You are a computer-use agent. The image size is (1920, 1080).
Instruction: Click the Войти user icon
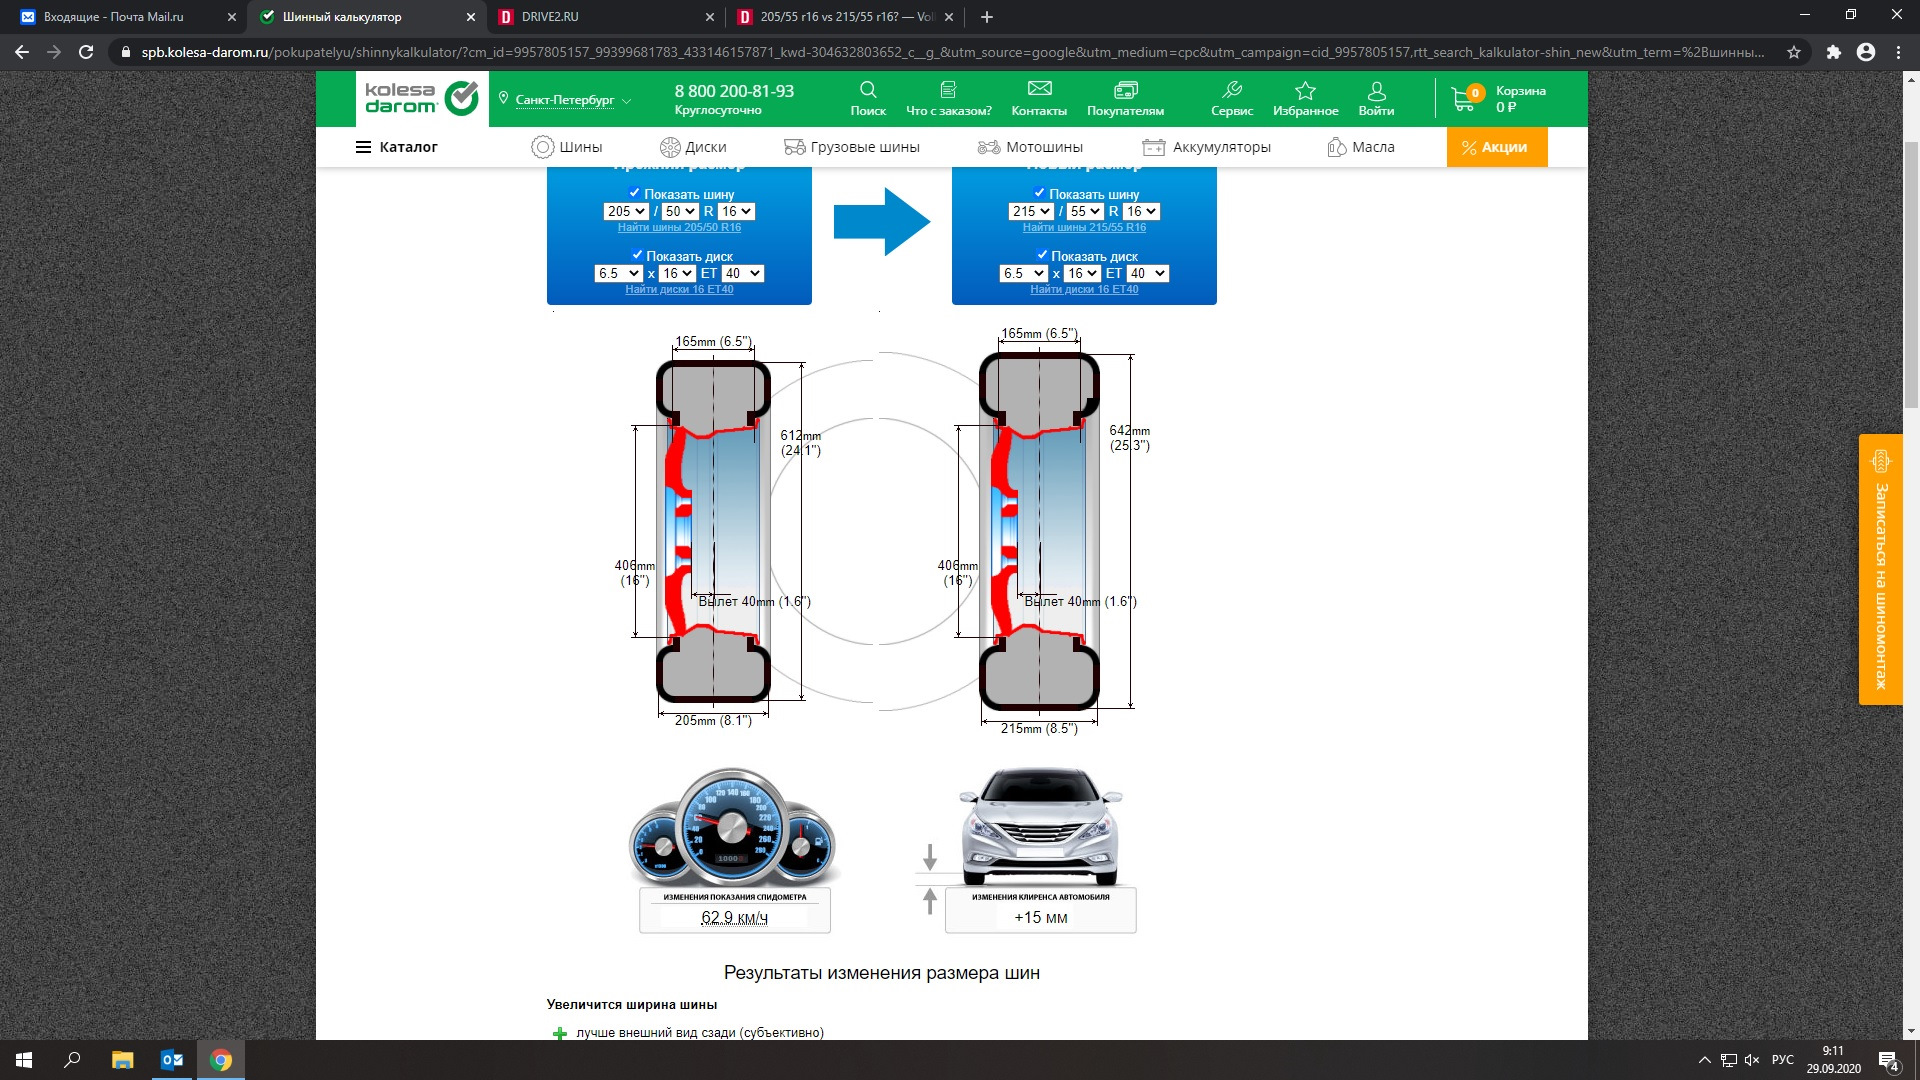1376,90
